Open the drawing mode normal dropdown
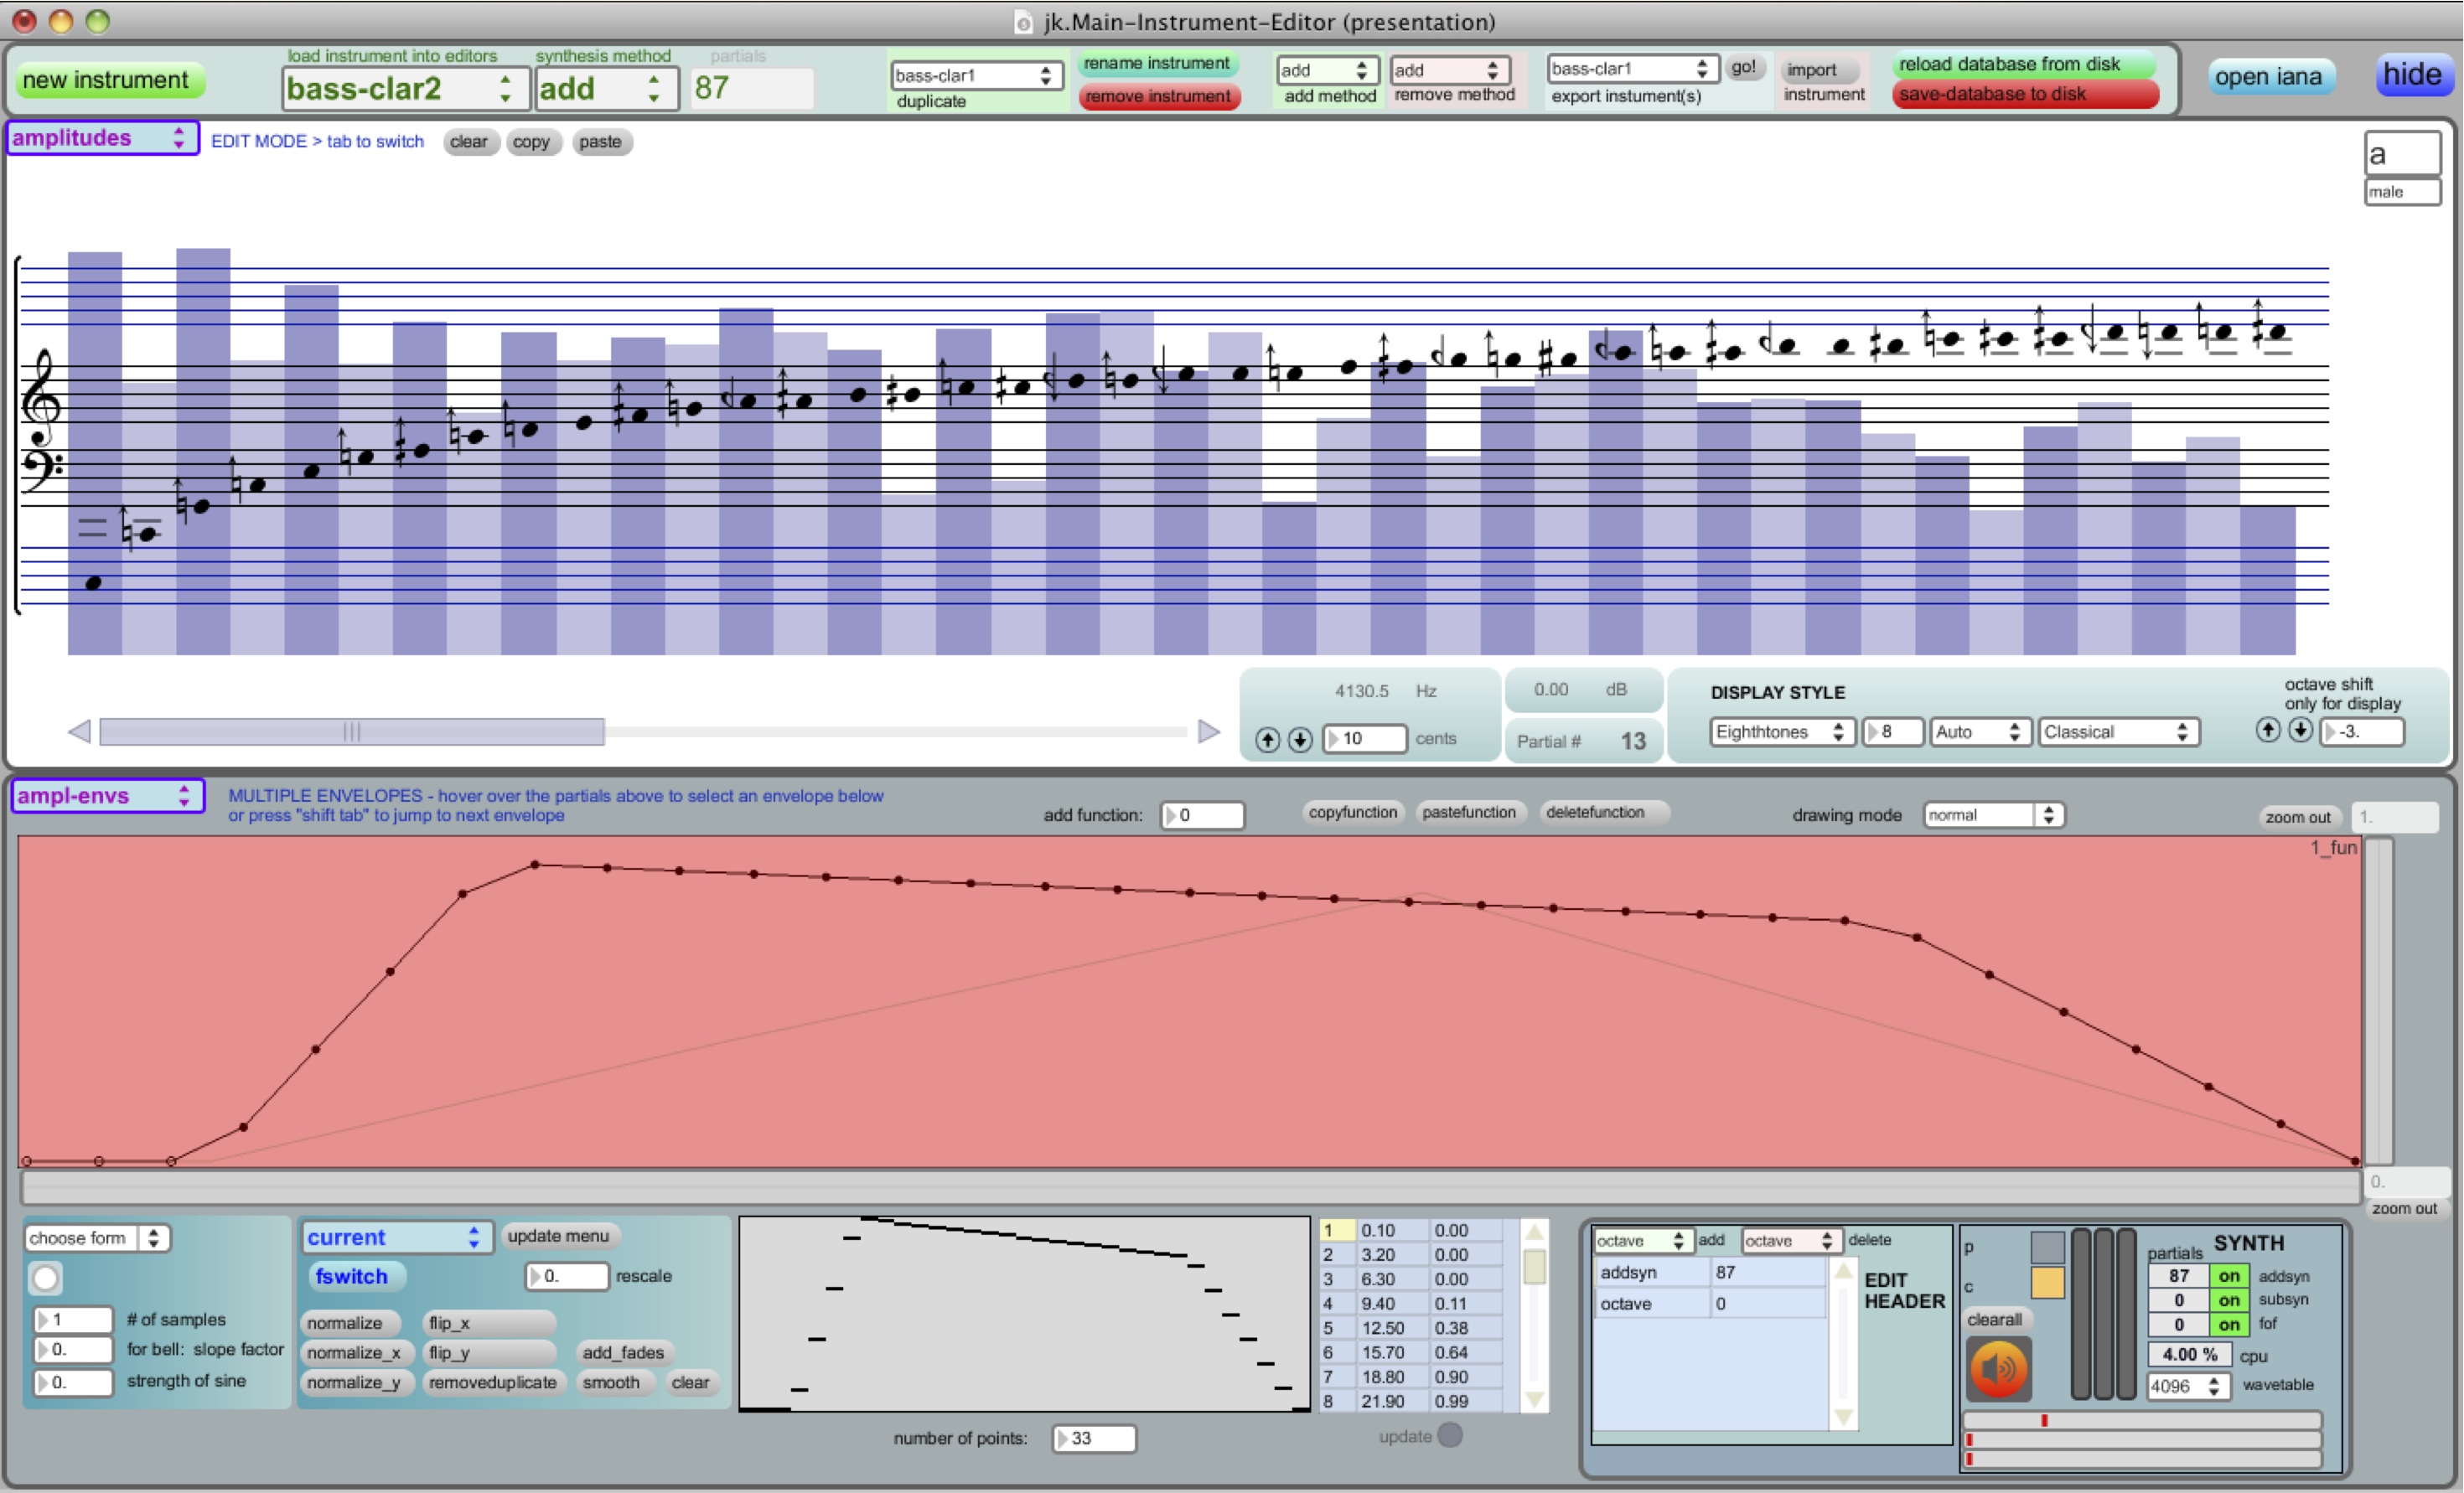2464x1493 pixels. [x=1993, y=815]
